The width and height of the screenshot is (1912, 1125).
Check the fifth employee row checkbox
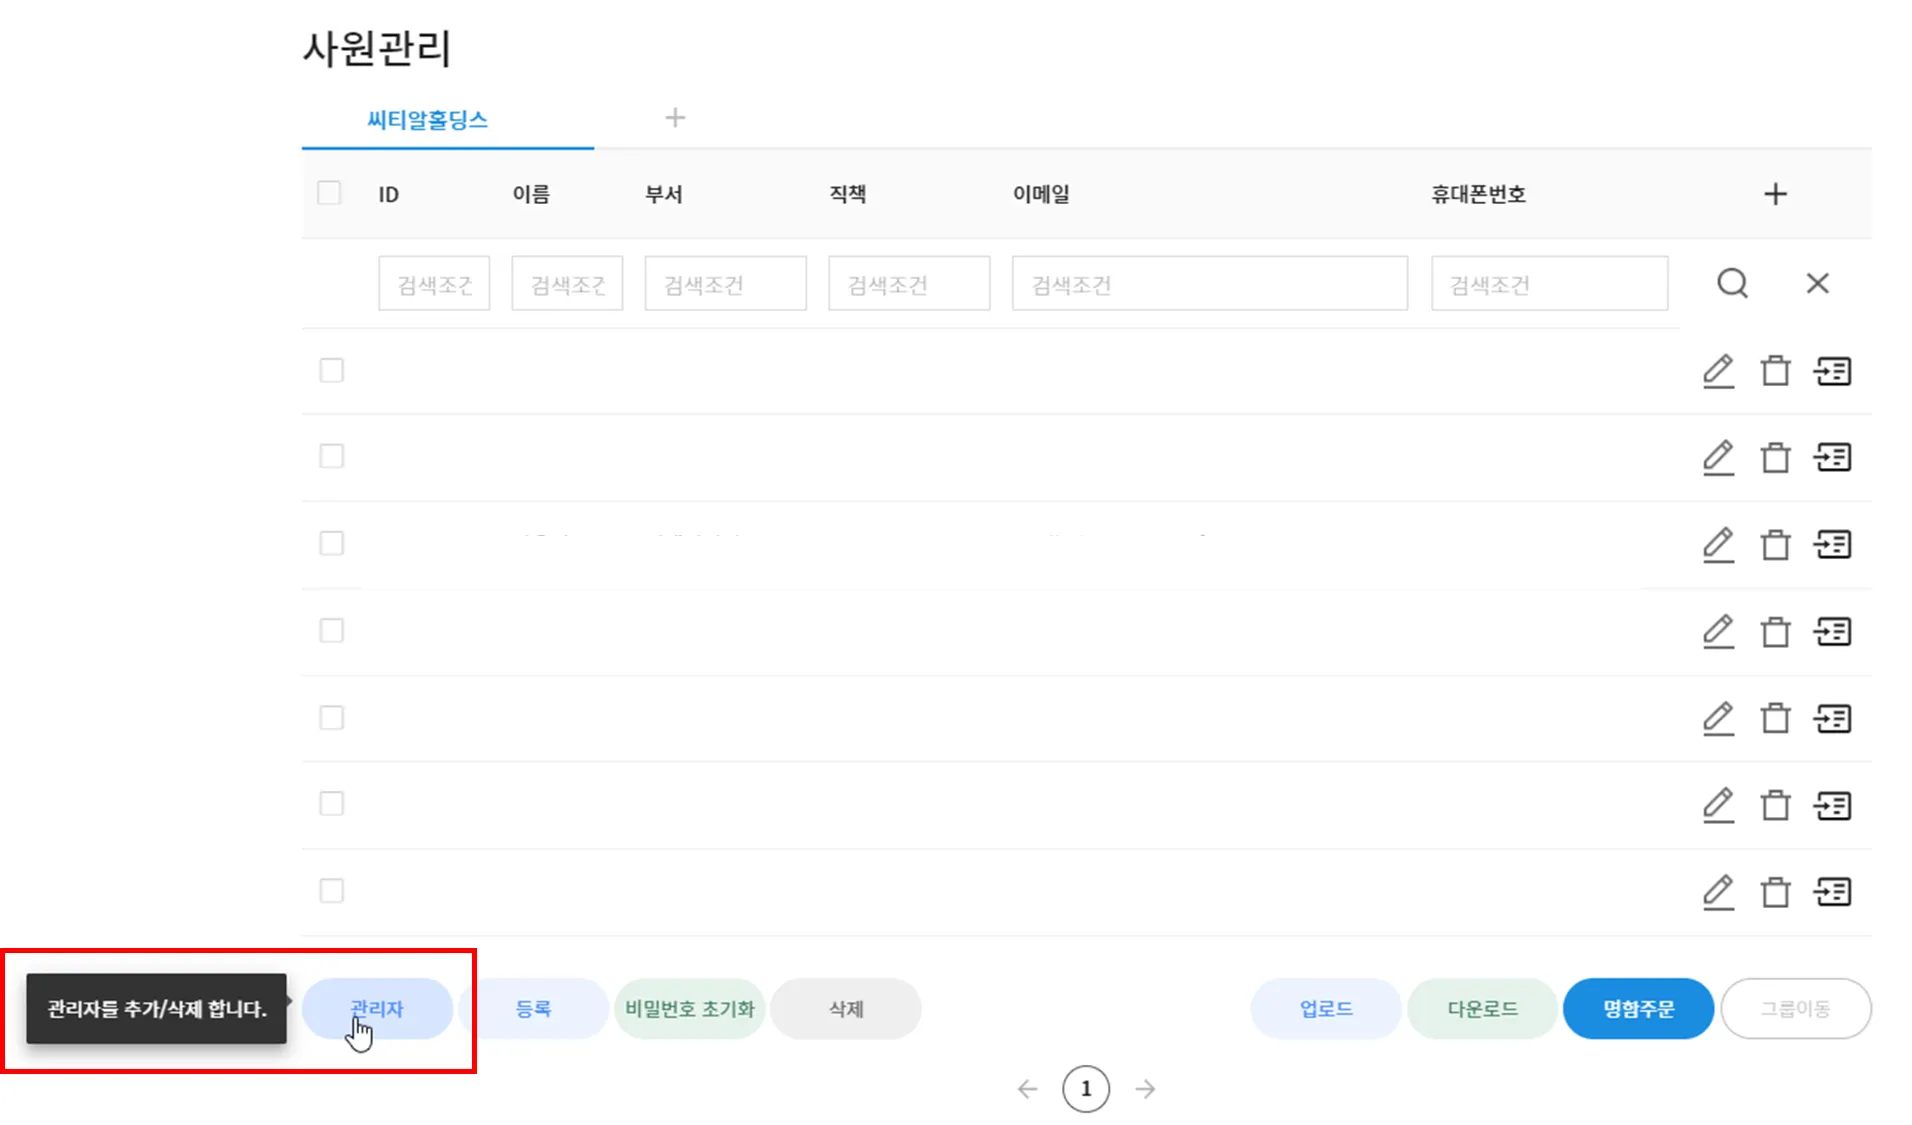point(331,717)
